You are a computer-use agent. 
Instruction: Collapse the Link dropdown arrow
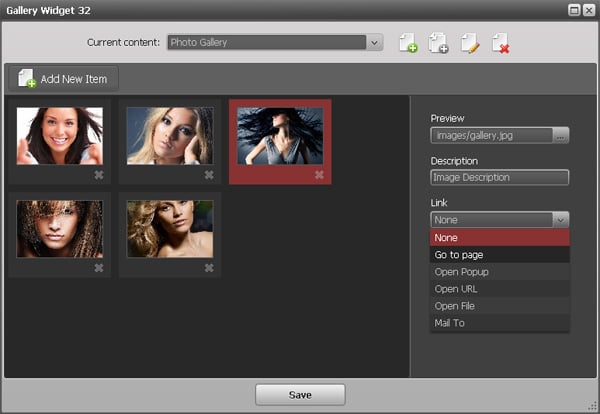pos(560,220)
